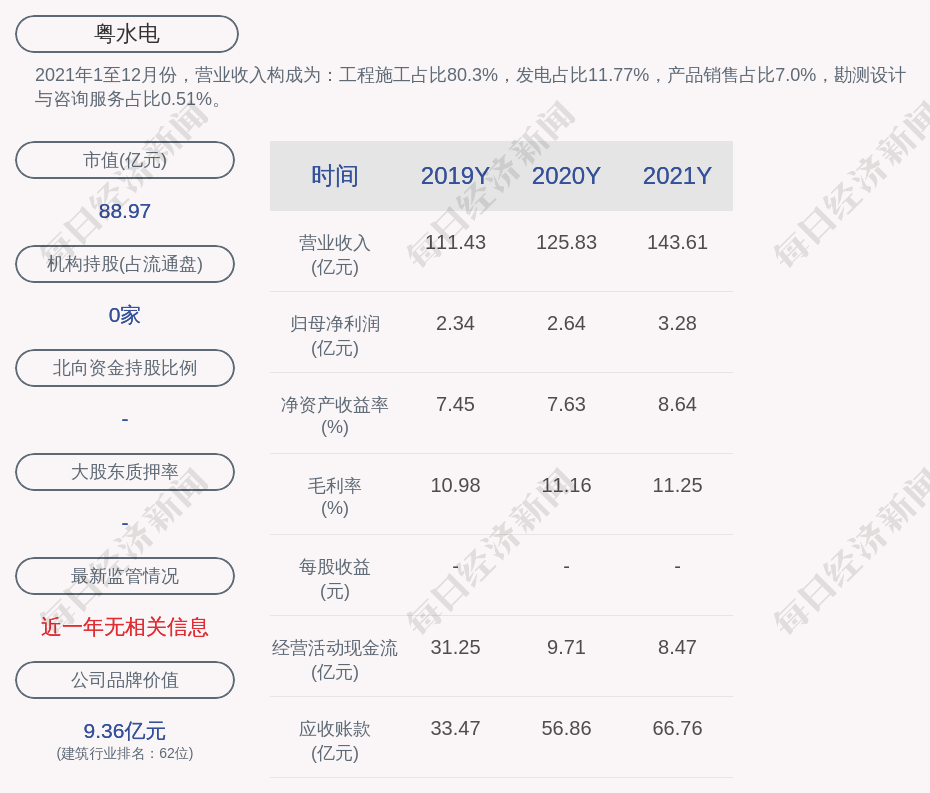The image size is (930, 793).
Task: Click ROE value 7.63
Action: (x=566, y=404)
